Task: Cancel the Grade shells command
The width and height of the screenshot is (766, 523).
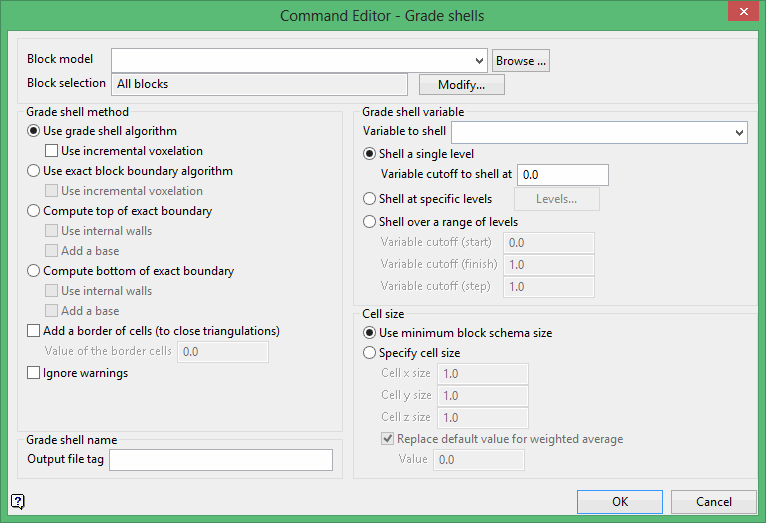Action: (713, 501)
